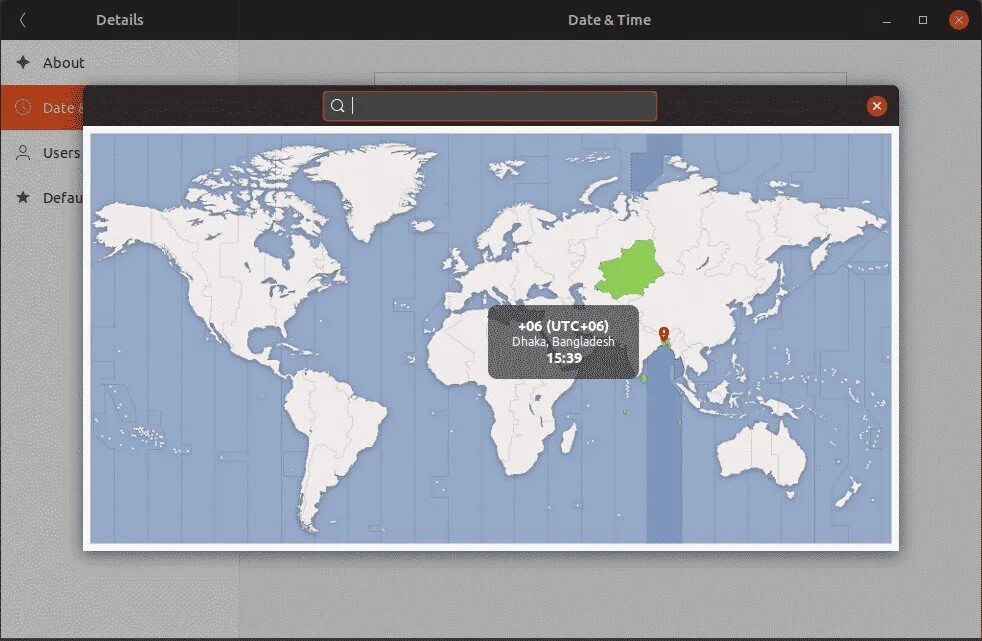Minimize the Settings window
This screenshot has width=982, height=641.
[887, 20]
